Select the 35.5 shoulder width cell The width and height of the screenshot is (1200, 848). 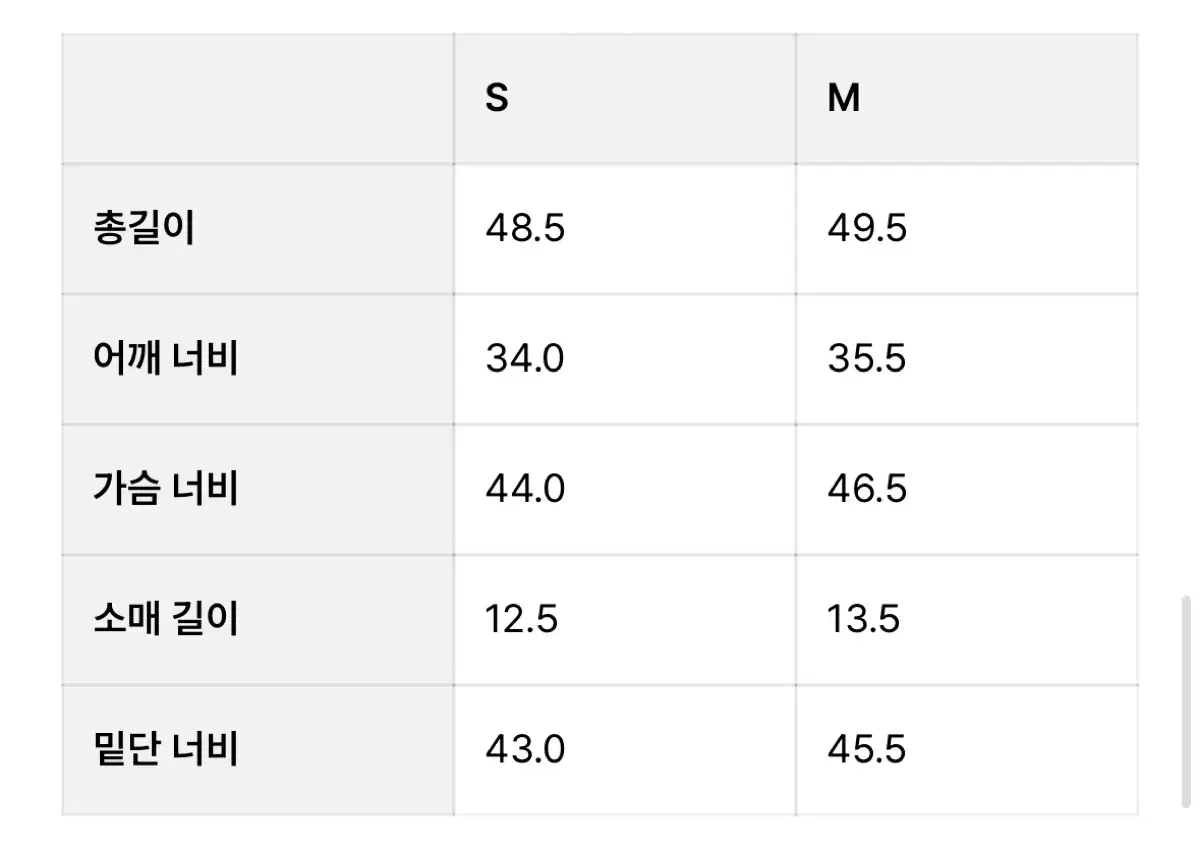[967, 359]
